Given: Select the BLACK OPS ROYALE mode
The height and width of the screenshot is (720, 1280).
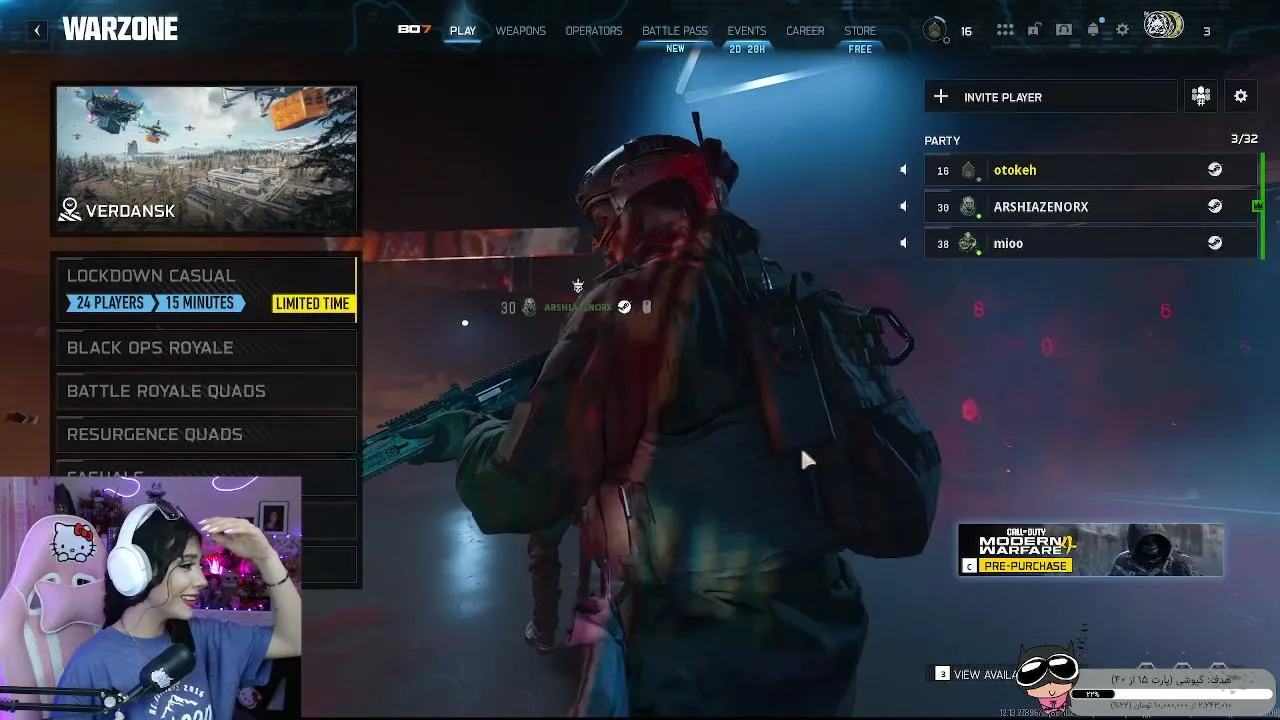Looking at the screenshot, I should tap(206, 348).
